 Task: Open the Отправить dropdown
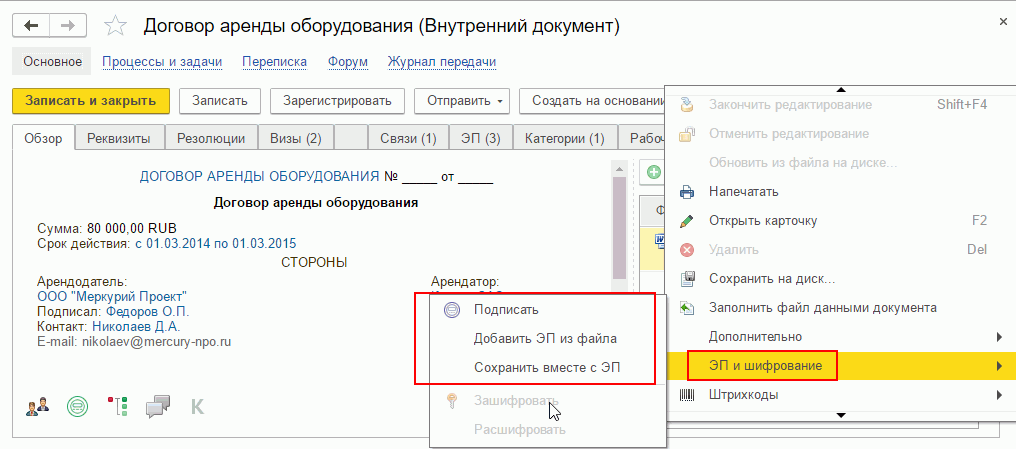pos(462,101)
